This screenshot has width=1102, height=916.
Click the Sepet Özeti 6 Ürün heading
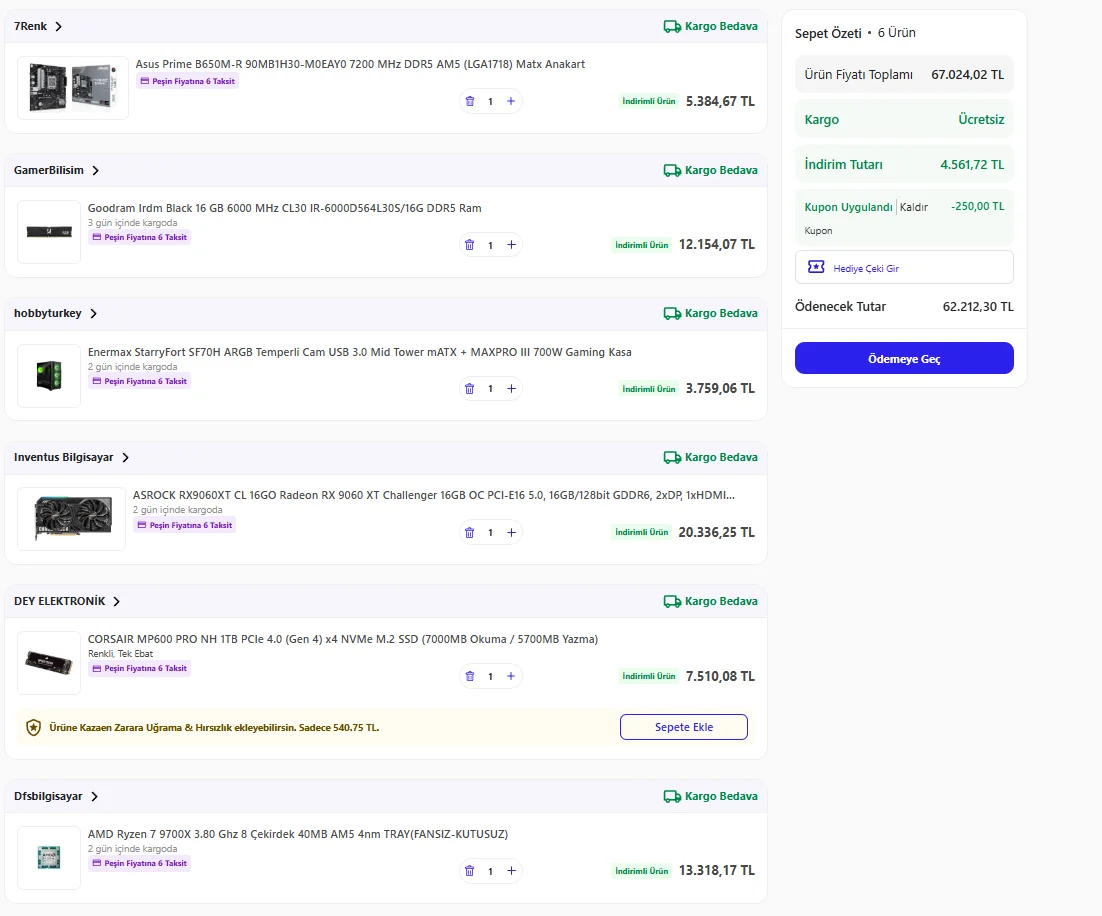click(855, 33)
